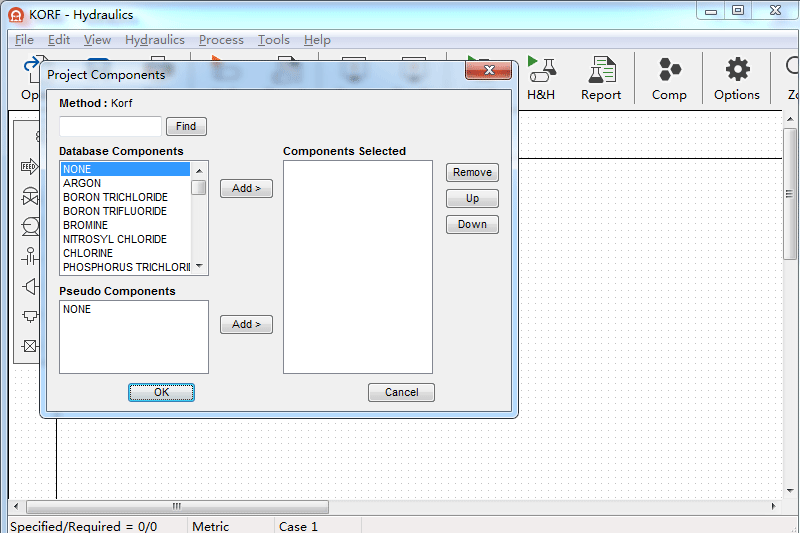This screenshot has width=800, height=533.
Task: Confirm the dialog with OK
Action: [x=161, y=392]
